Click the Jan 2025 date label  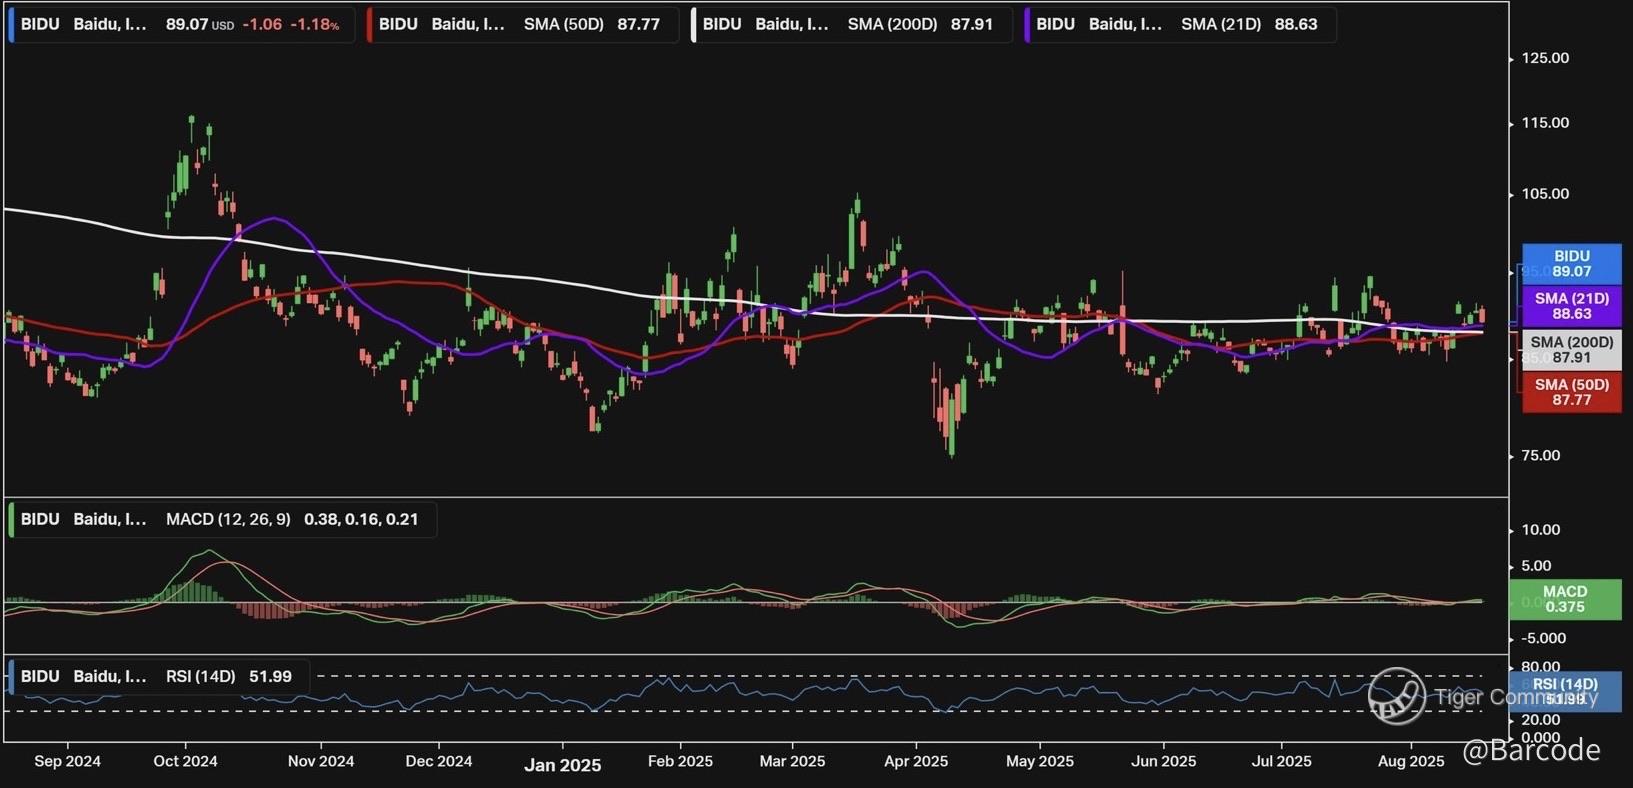click(563, 765)
